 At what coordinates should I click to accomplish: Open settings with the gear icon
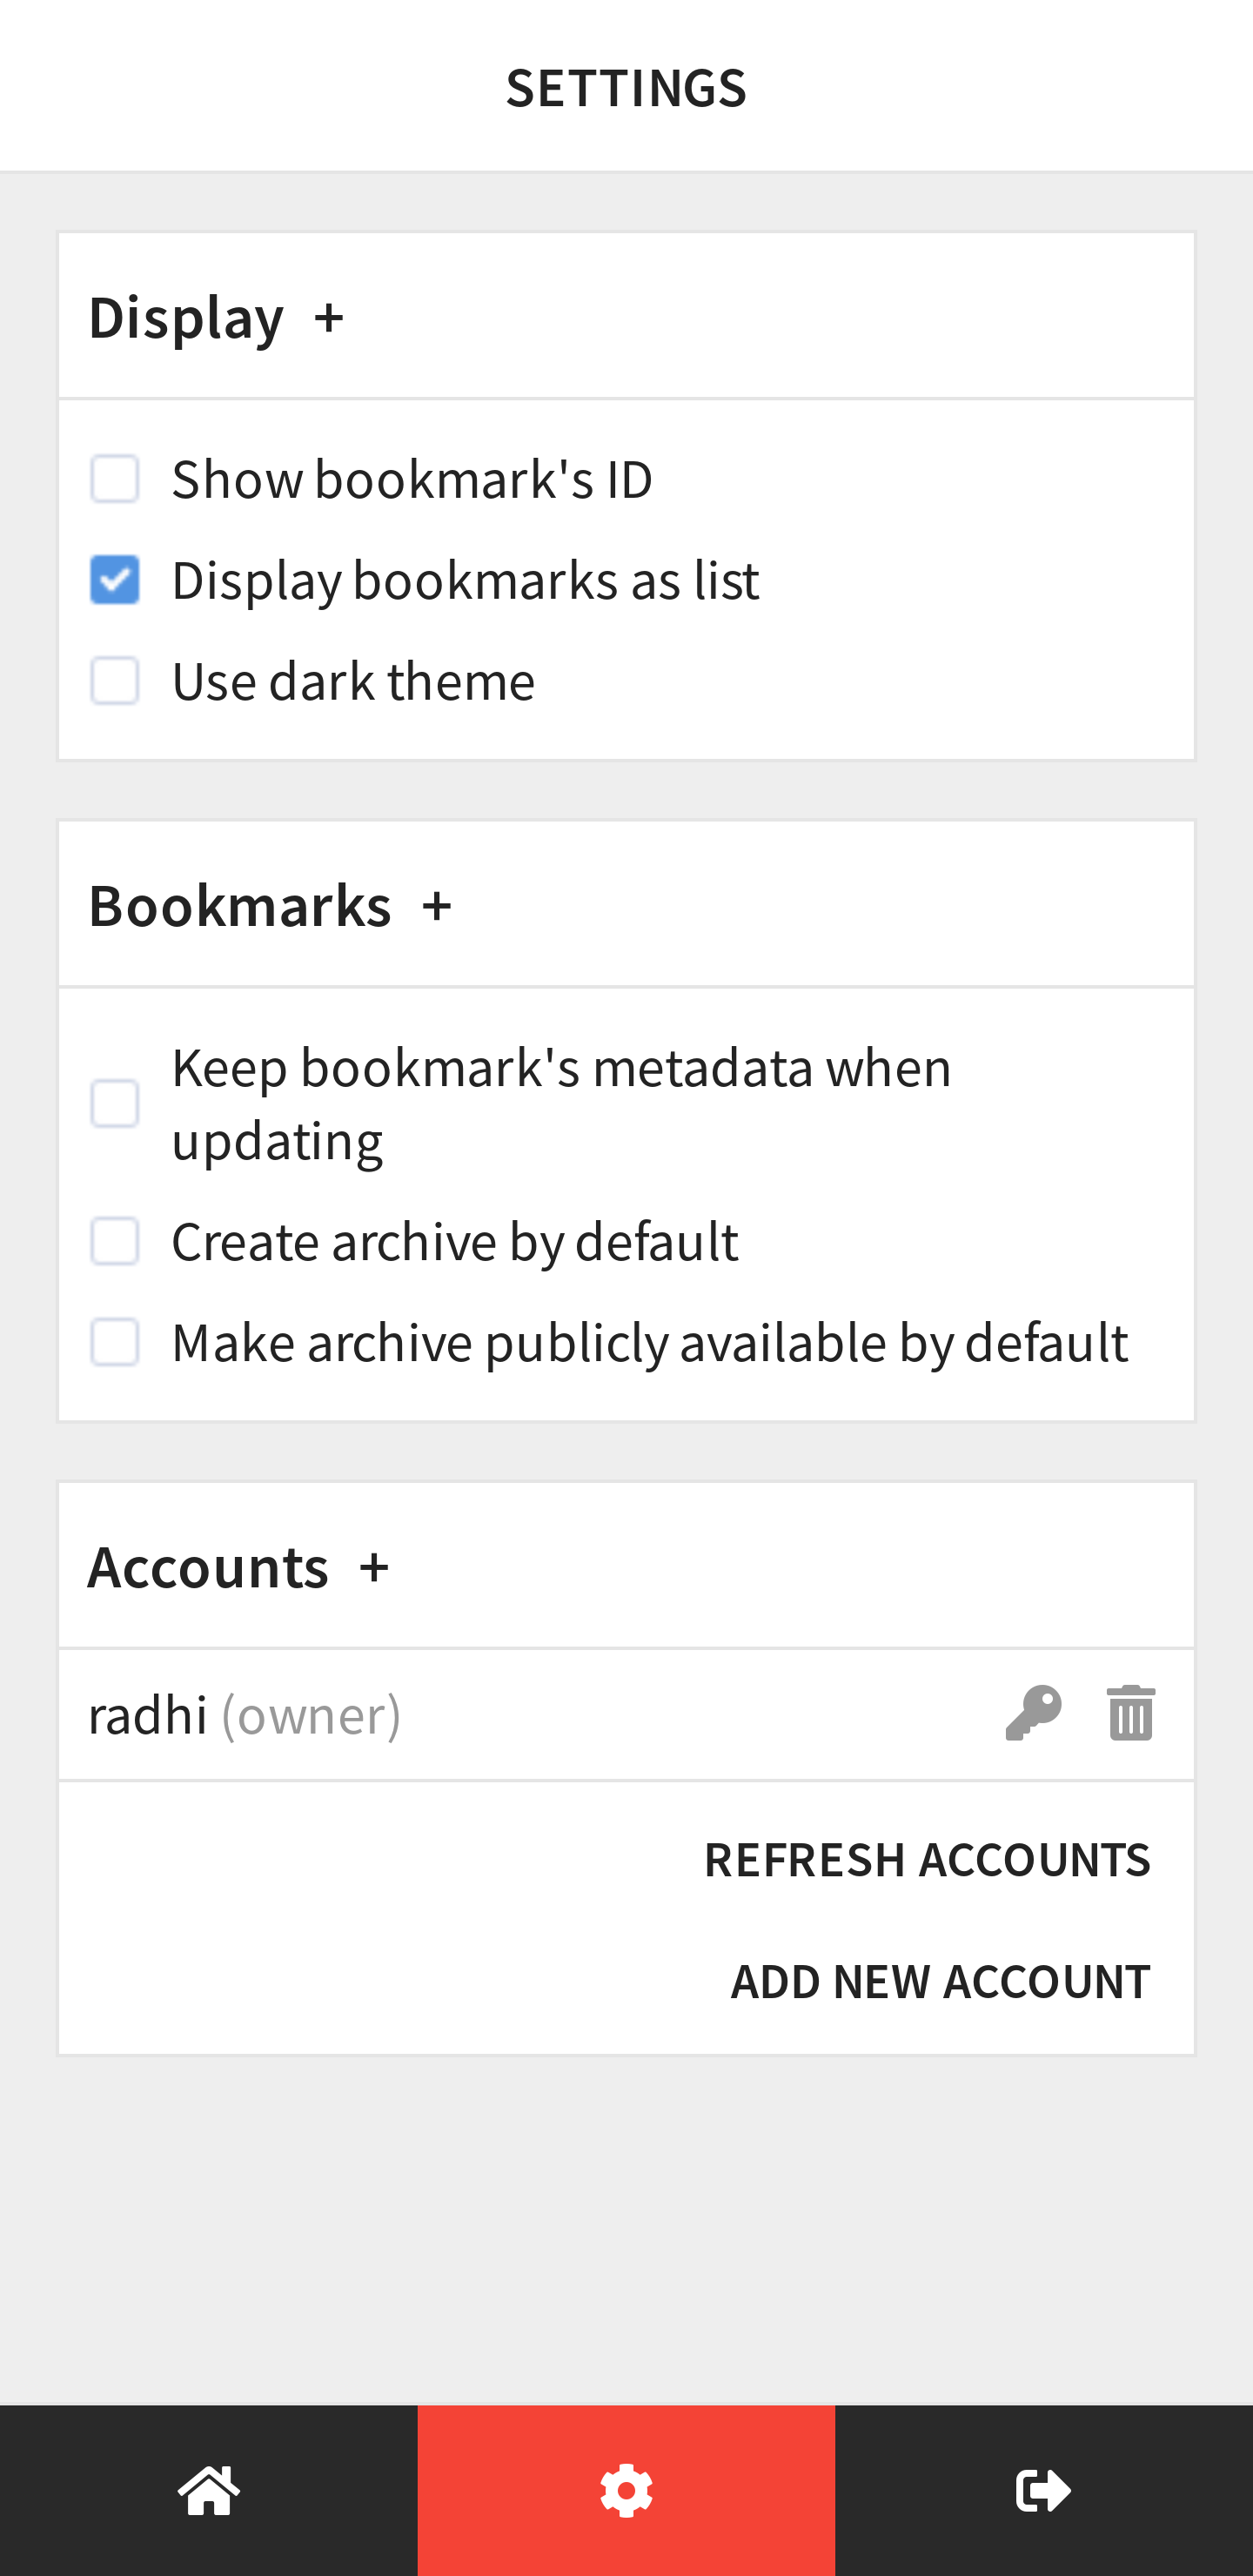[x=626, y=2490]
